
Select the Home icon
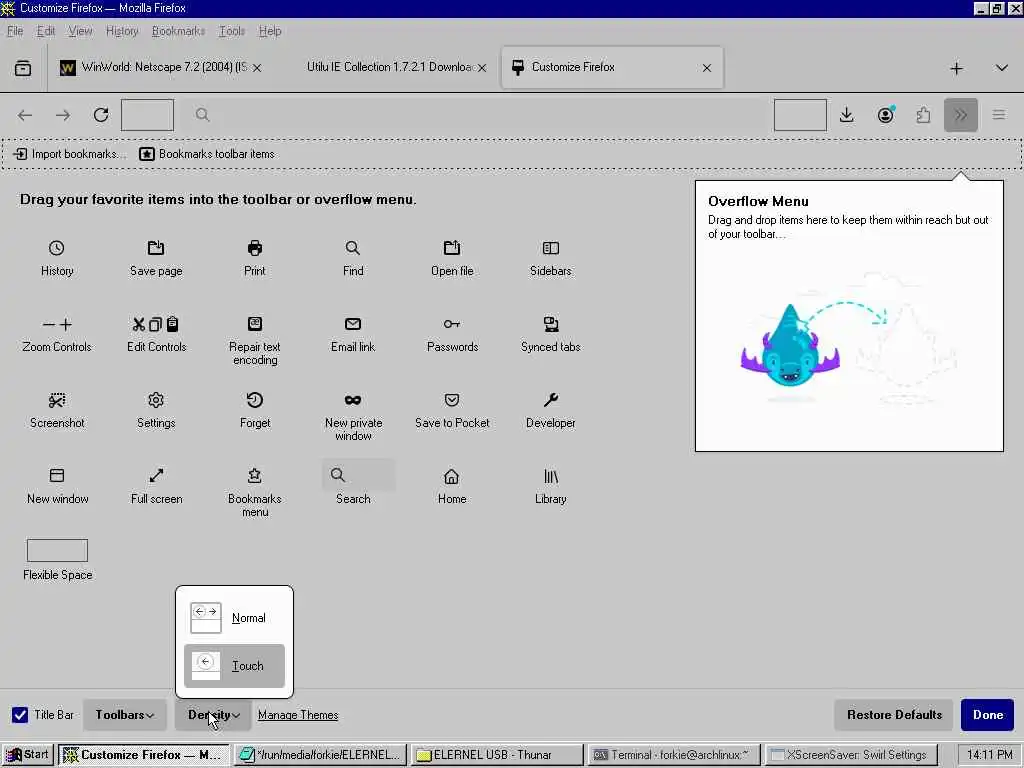pos(451,476)
